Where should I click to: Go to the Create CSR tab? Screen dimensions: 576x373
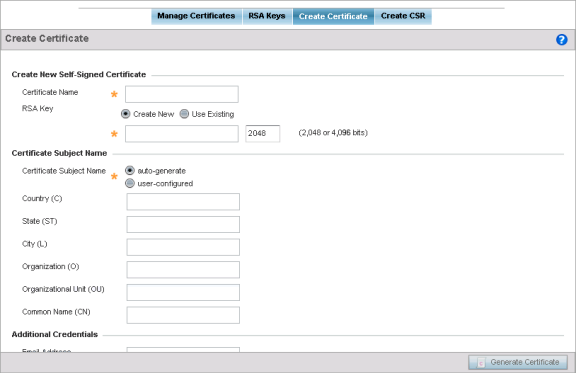[x=403, y=16]
